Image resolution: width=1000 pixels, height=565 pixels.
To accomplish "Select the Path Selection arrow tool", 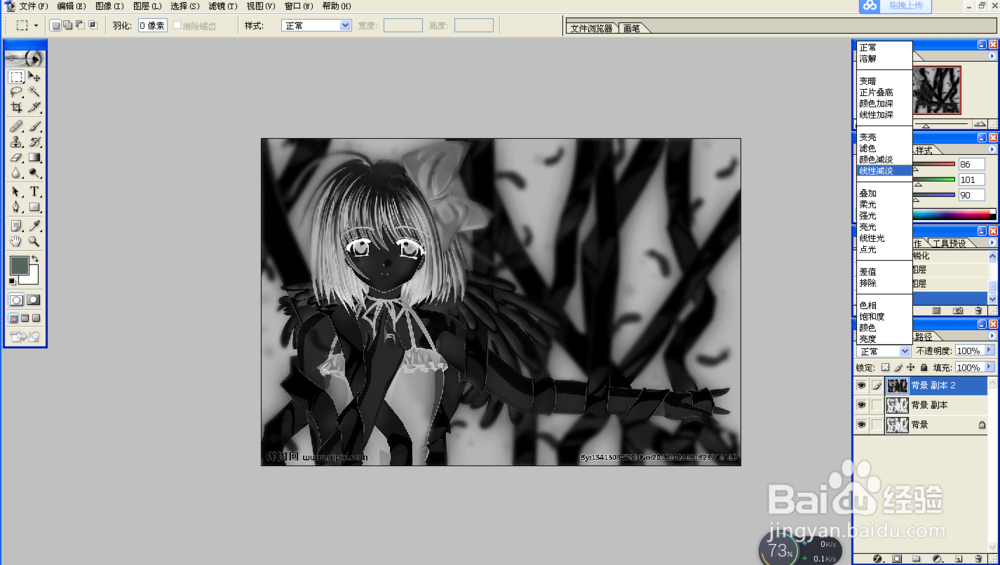I will 17,191.
